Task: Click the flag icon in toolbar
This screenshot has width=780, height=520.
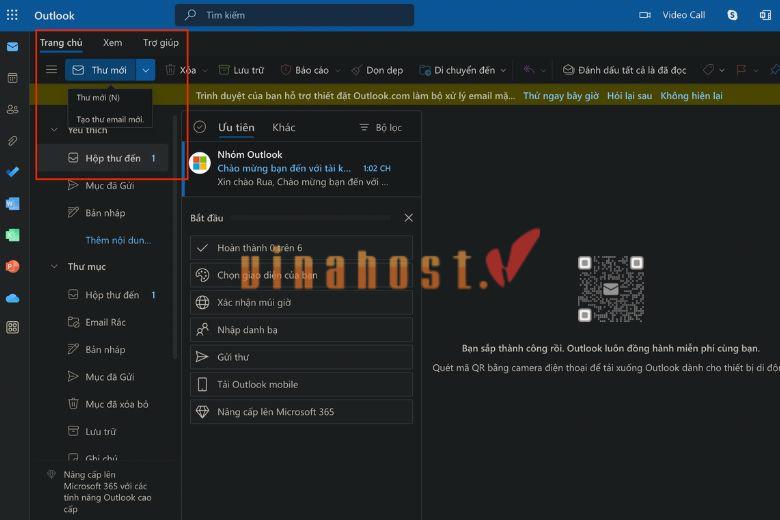Action: point(741,70)
